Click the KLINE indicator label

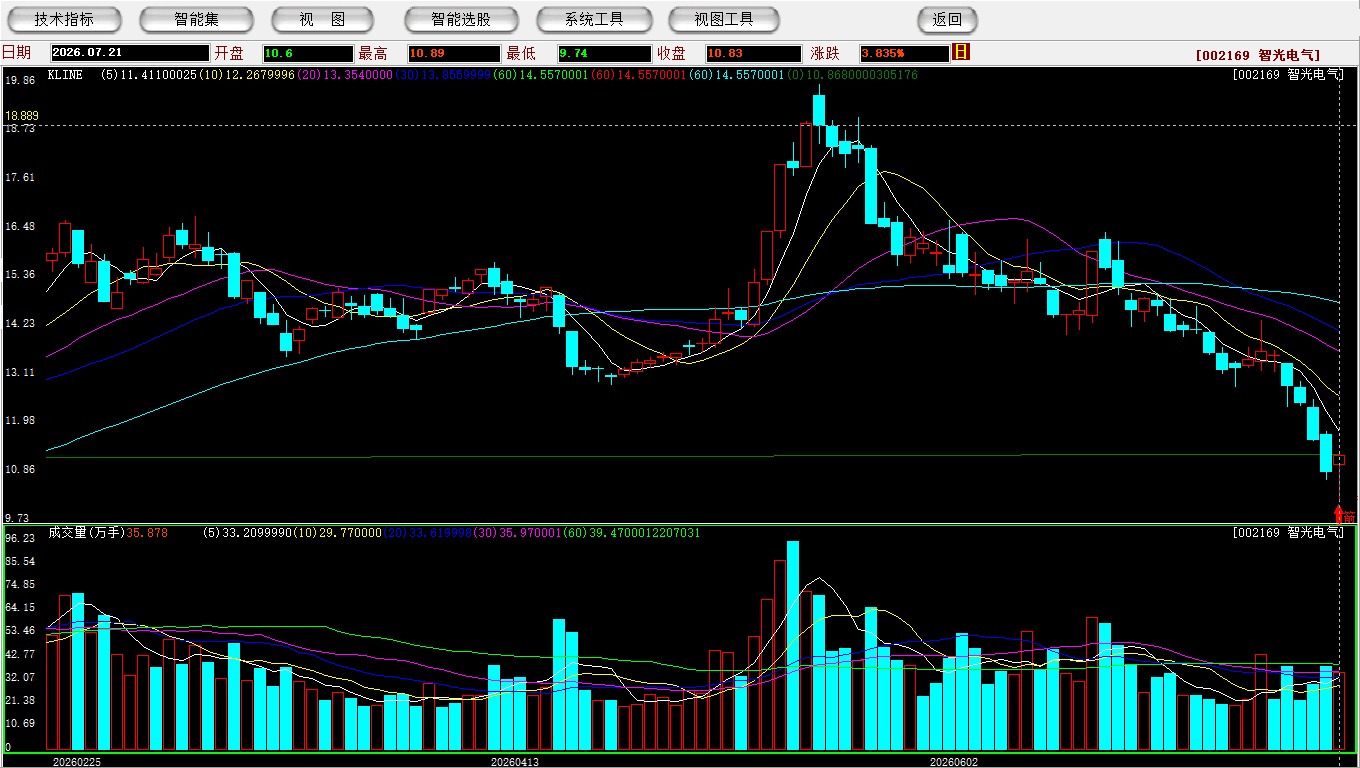[65, 75]
